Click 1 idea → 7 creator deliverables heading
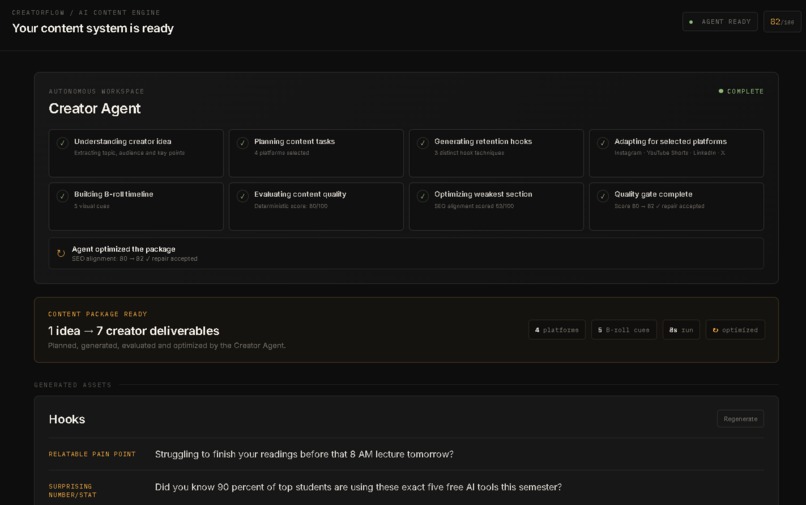This screenshot has width=806, height=505. (x=134, y=331)
